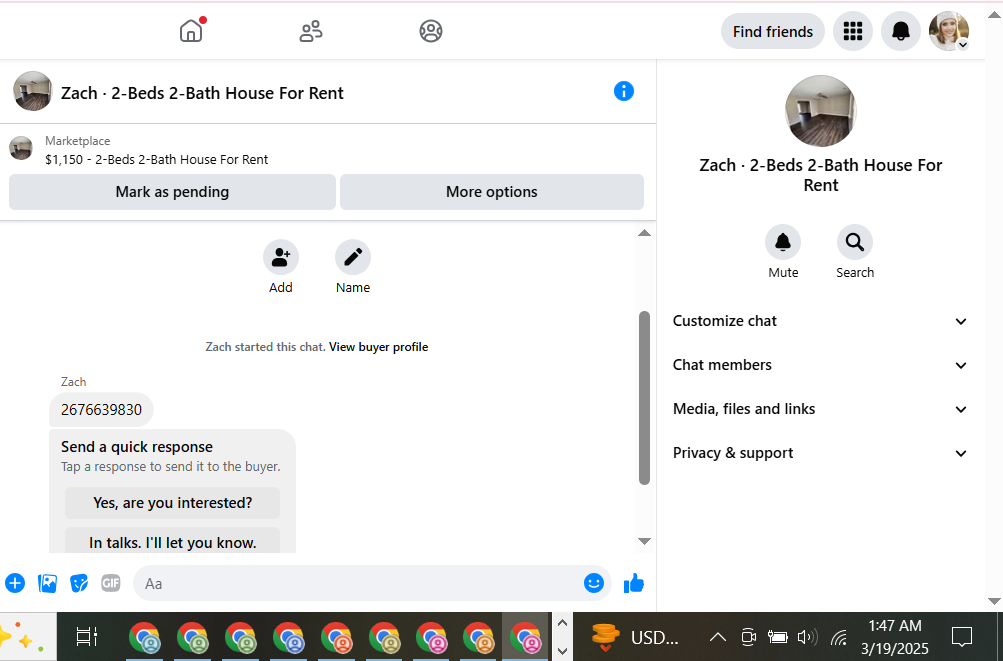
Task: Expand the Chat members section
Action: tap(821, 365)
